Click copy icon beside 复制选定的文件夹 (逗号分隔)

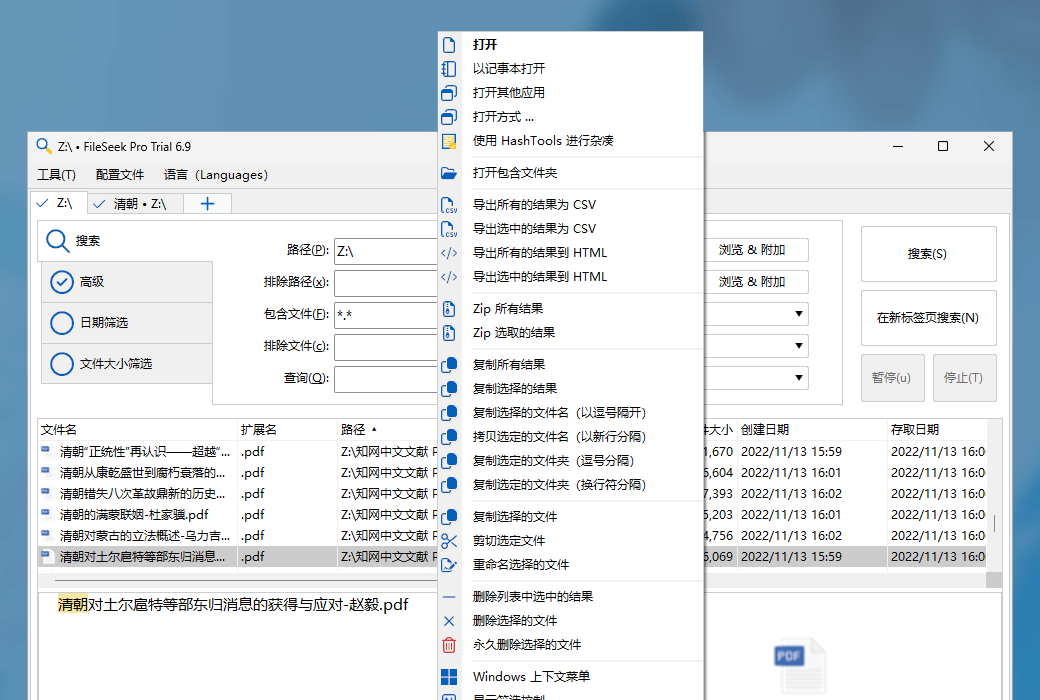click(449, 460)
